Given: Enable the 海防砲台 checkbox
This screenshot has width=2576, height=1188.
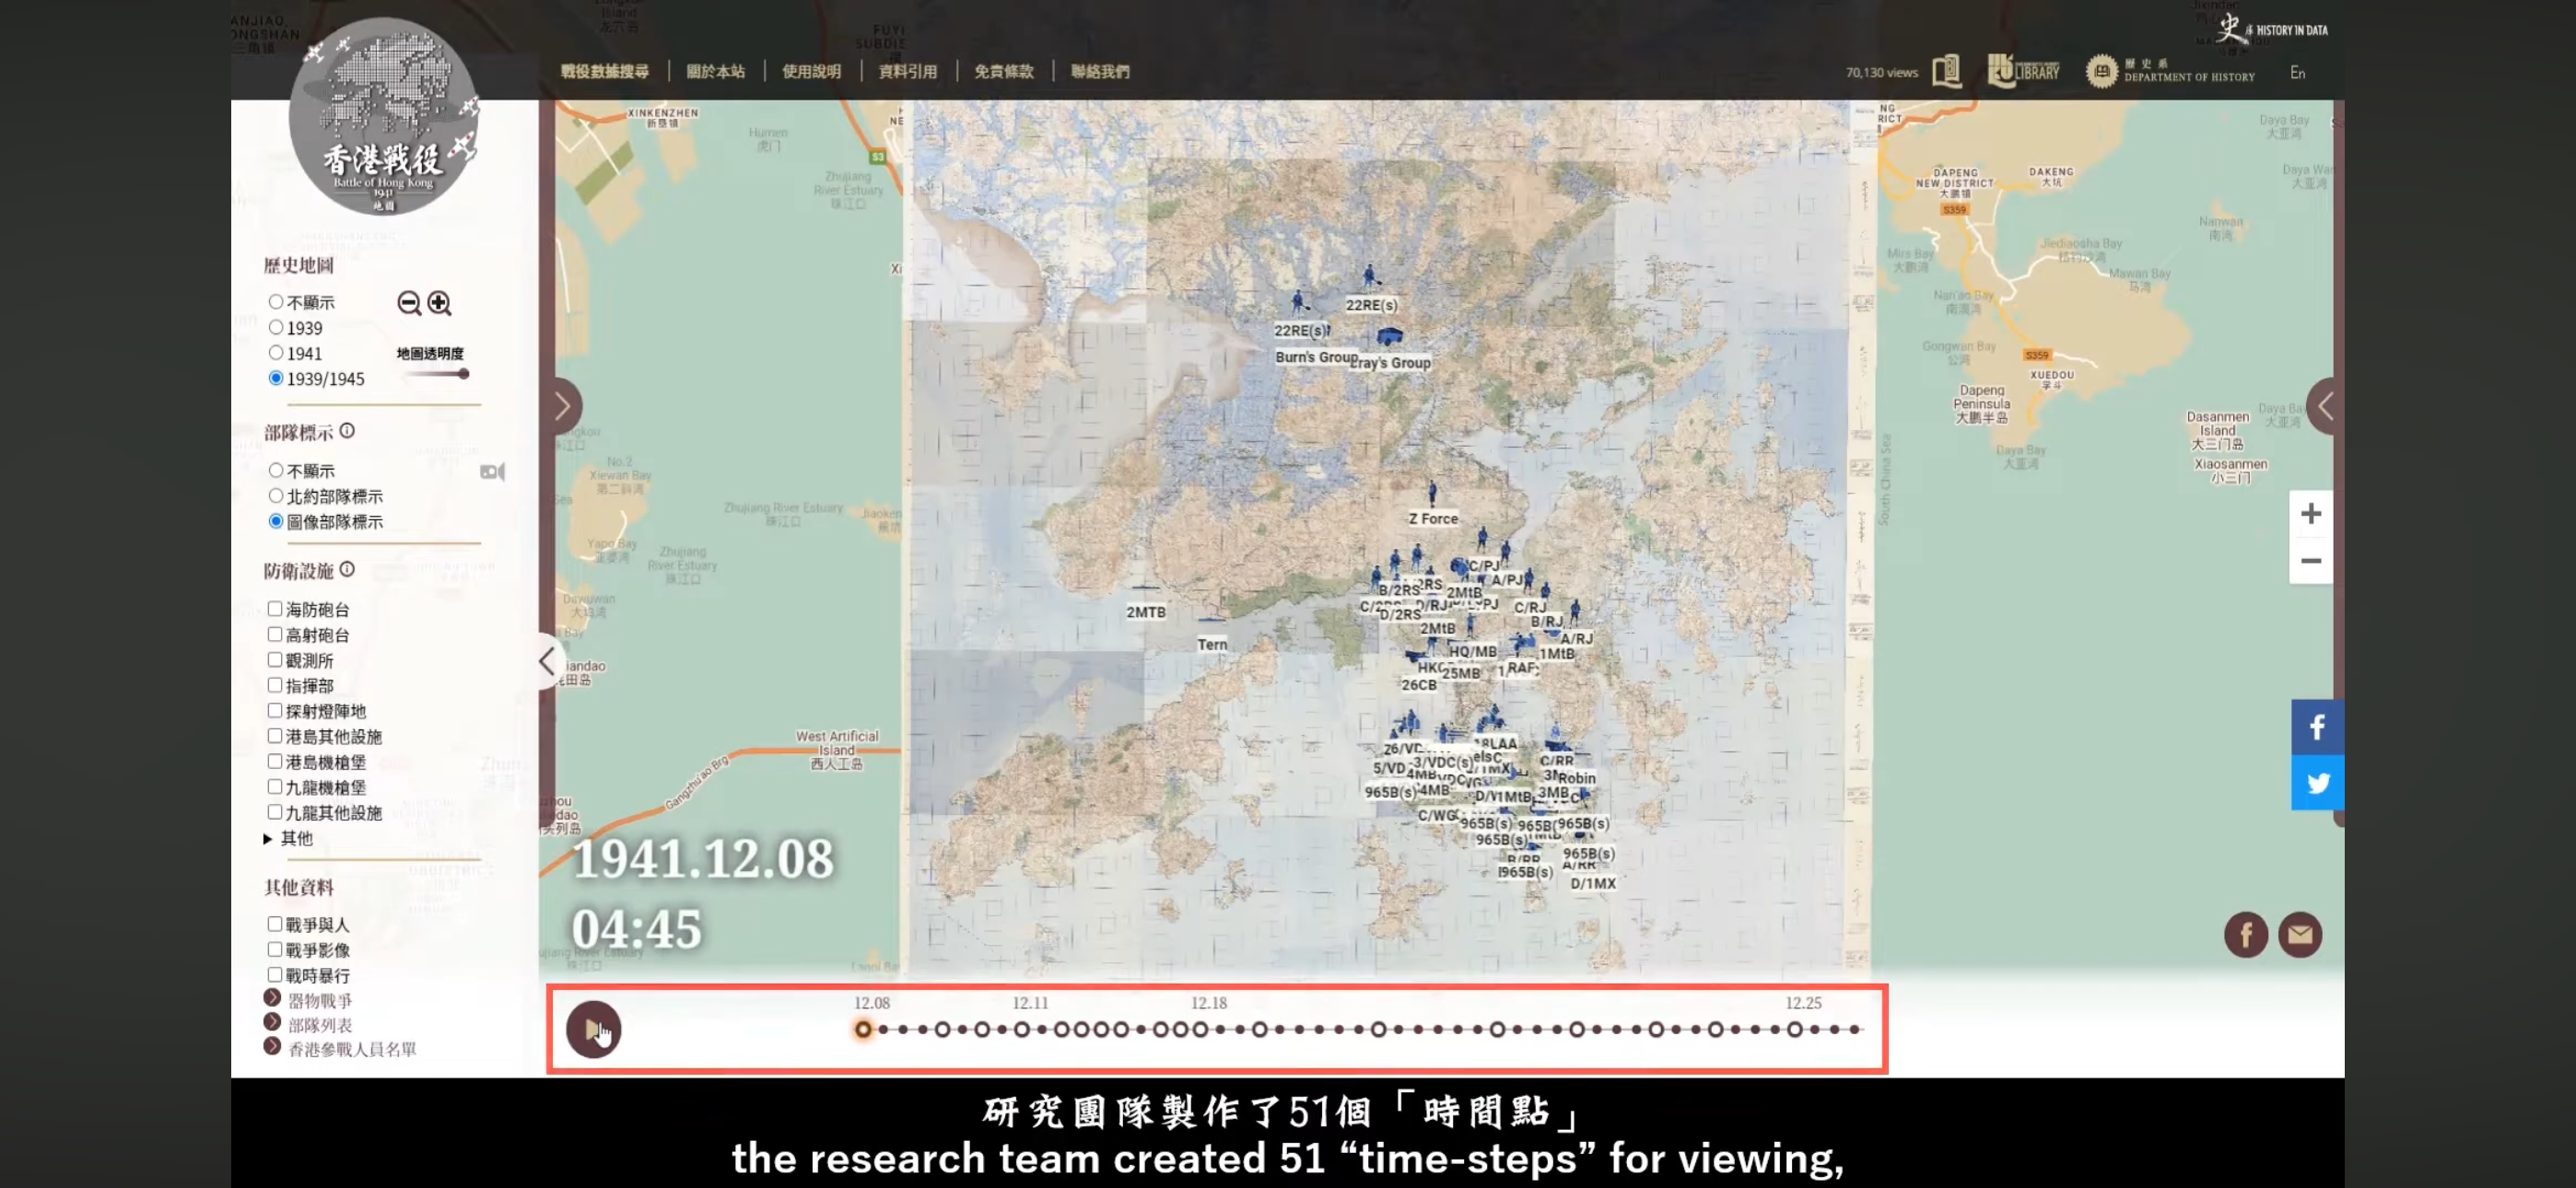Looking at the screenshot, I should tap(275, 609).
